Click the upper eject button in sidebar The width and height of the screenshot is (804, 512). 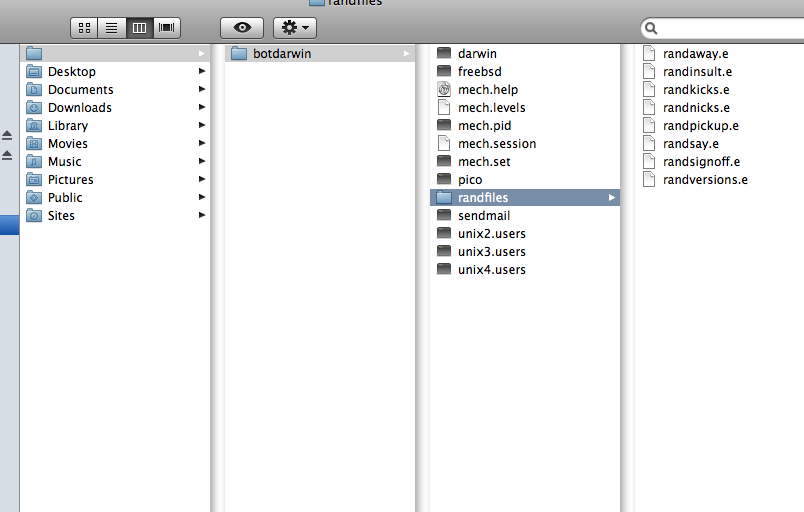point(7,136)
